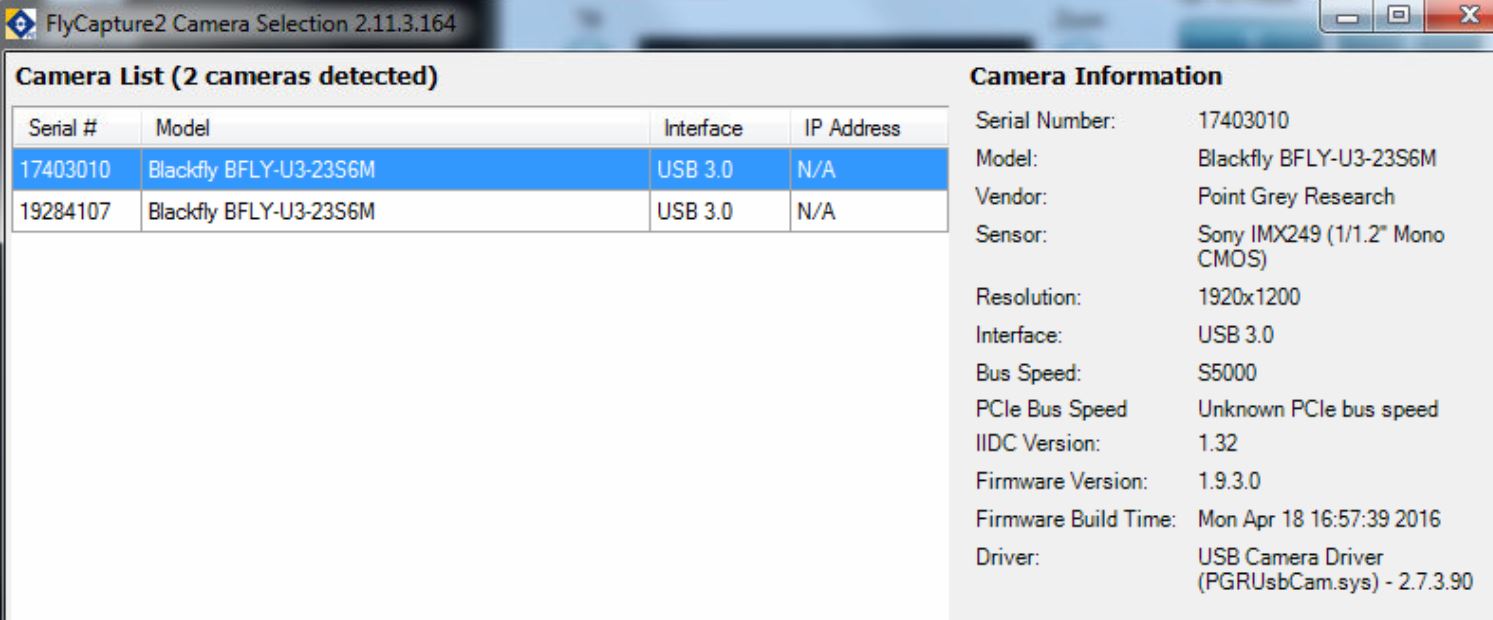Click the FlyCapture2 application icon in title bar
The height and width of the screenshot is (620, 1493).
pyautogui.click(x=16, y=23)
